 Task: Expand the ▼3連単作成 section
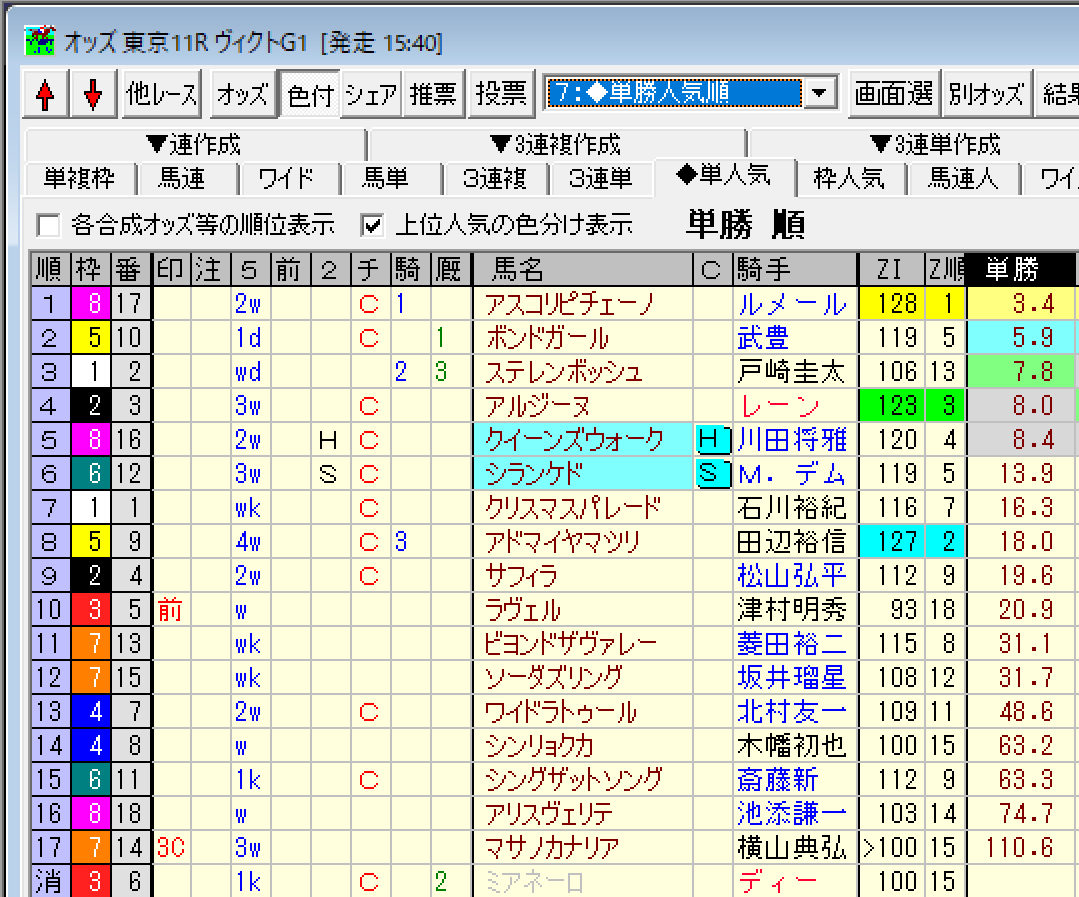click(x=934, y=145)
